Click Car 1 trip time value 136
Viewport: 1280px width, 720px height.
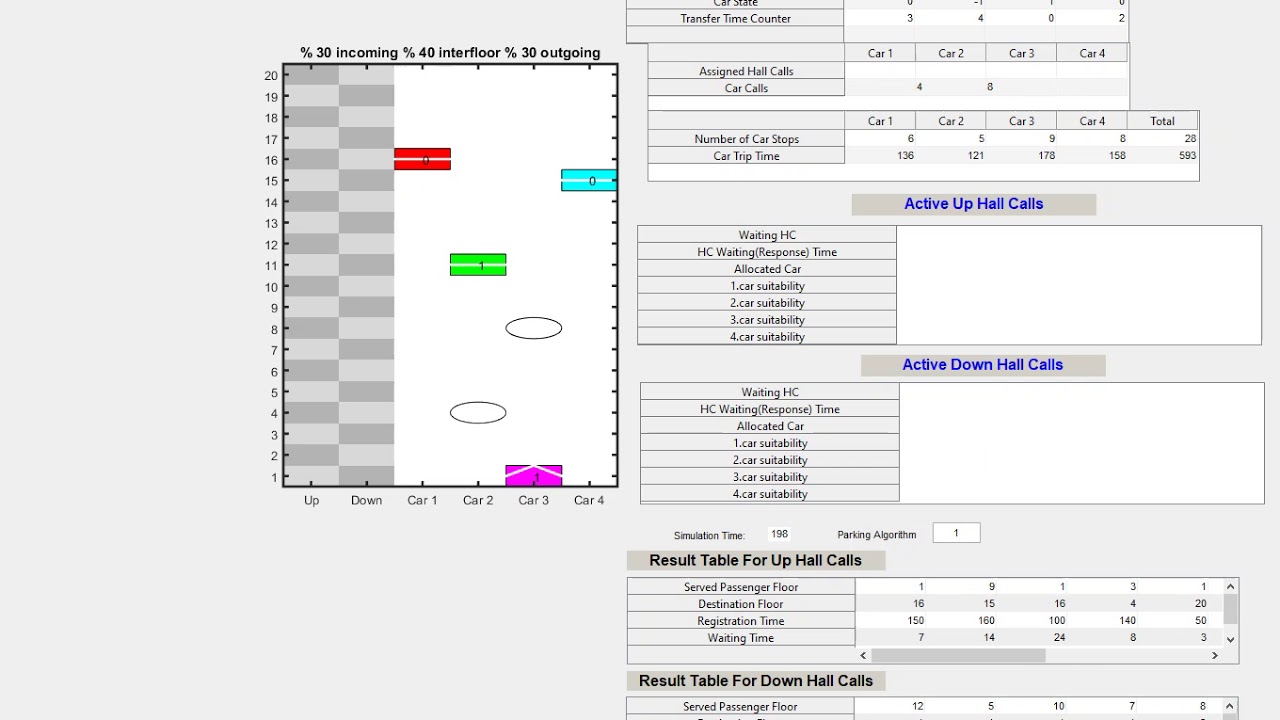[x=904, y=155]
